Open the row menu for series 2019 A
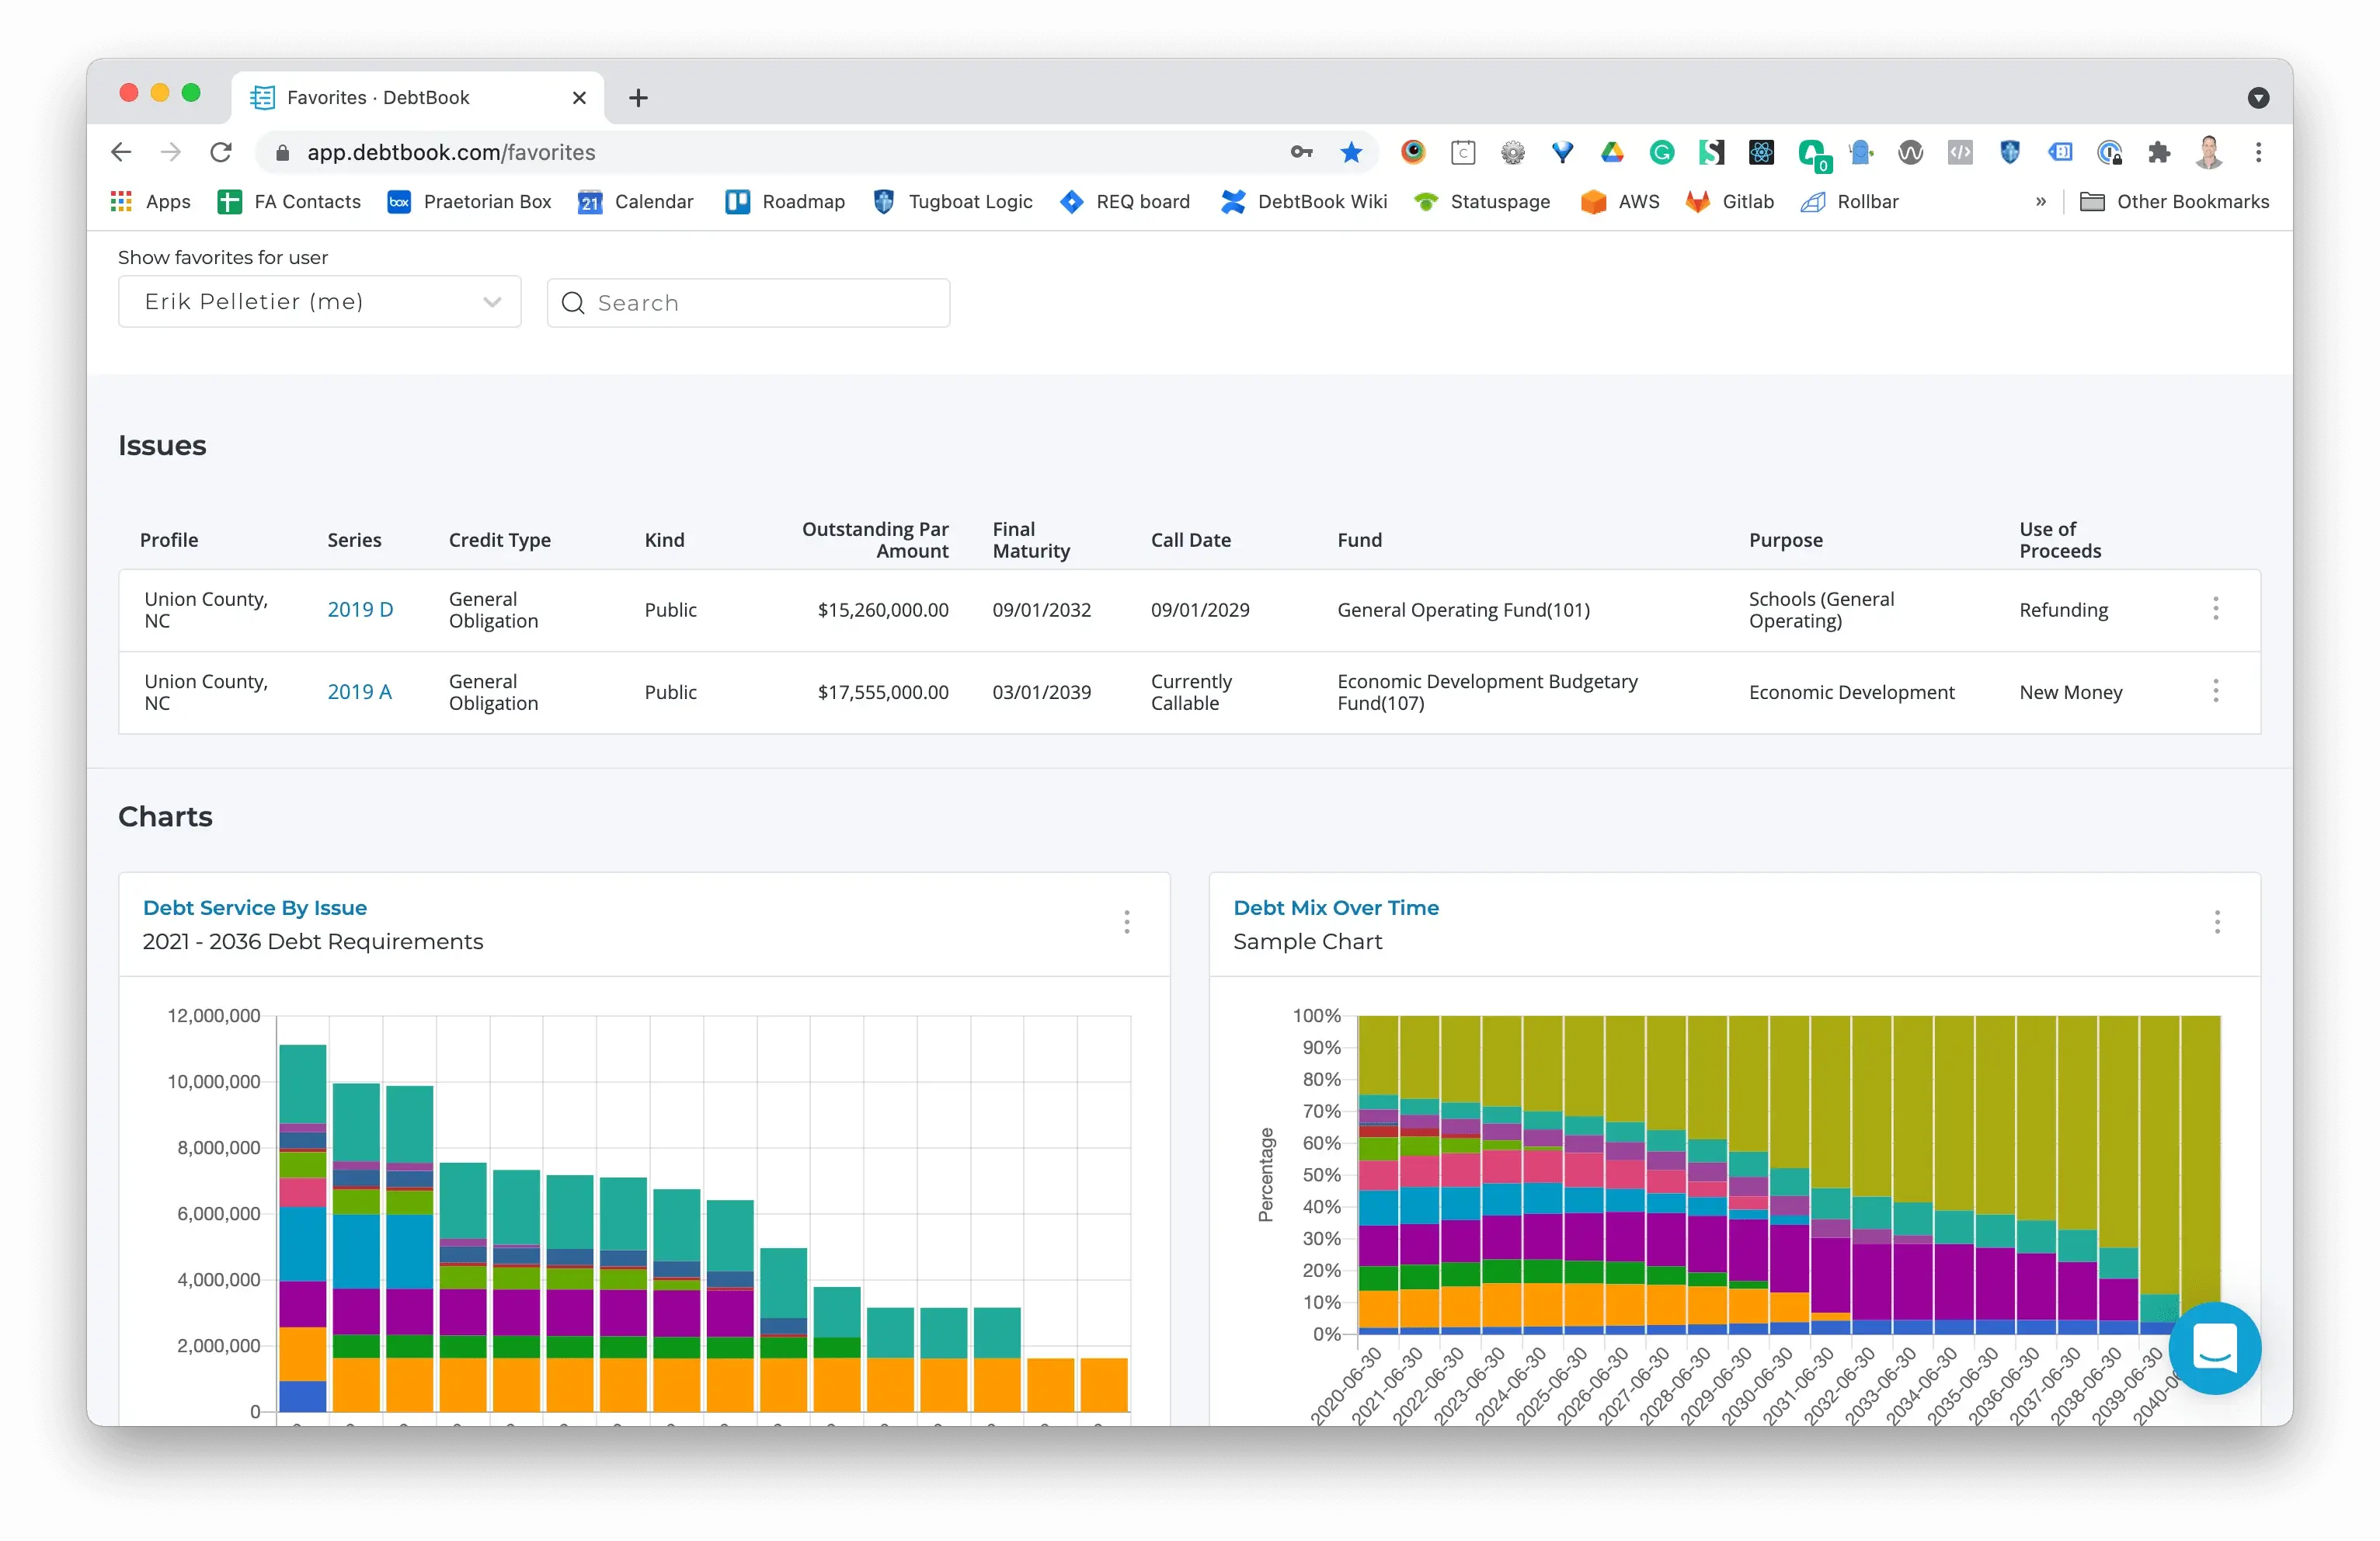This screenshot has width=2380, height=1541. coord(2215,691)
